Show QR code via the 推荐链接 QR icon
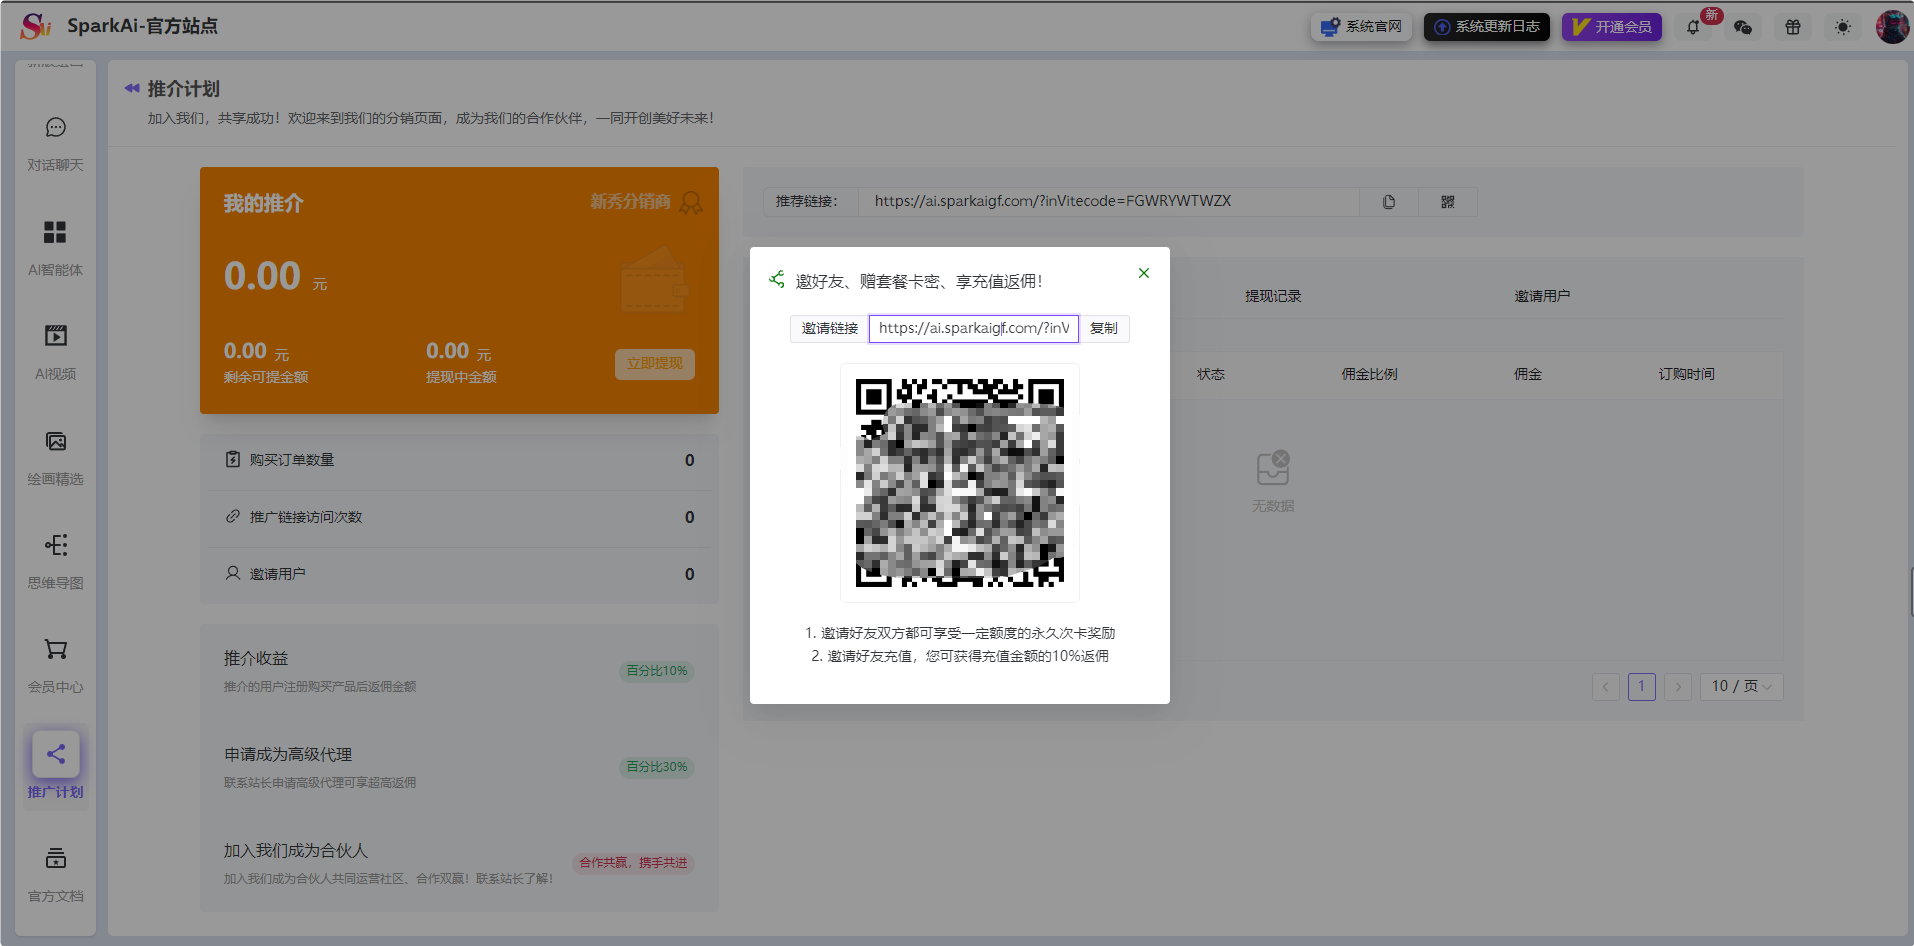The height and width of the screenshot is (946, 1914). 1448,202
